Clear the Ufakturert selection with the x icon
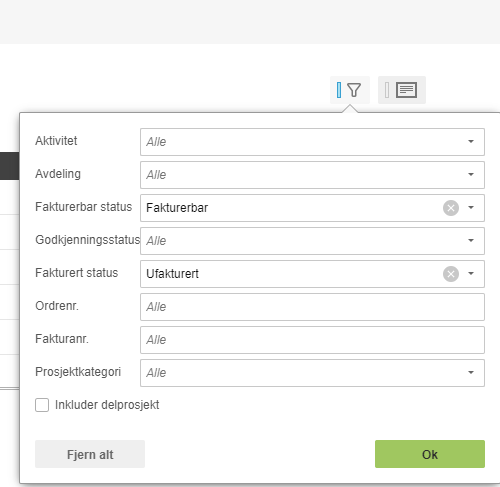 tap(451, 274)
